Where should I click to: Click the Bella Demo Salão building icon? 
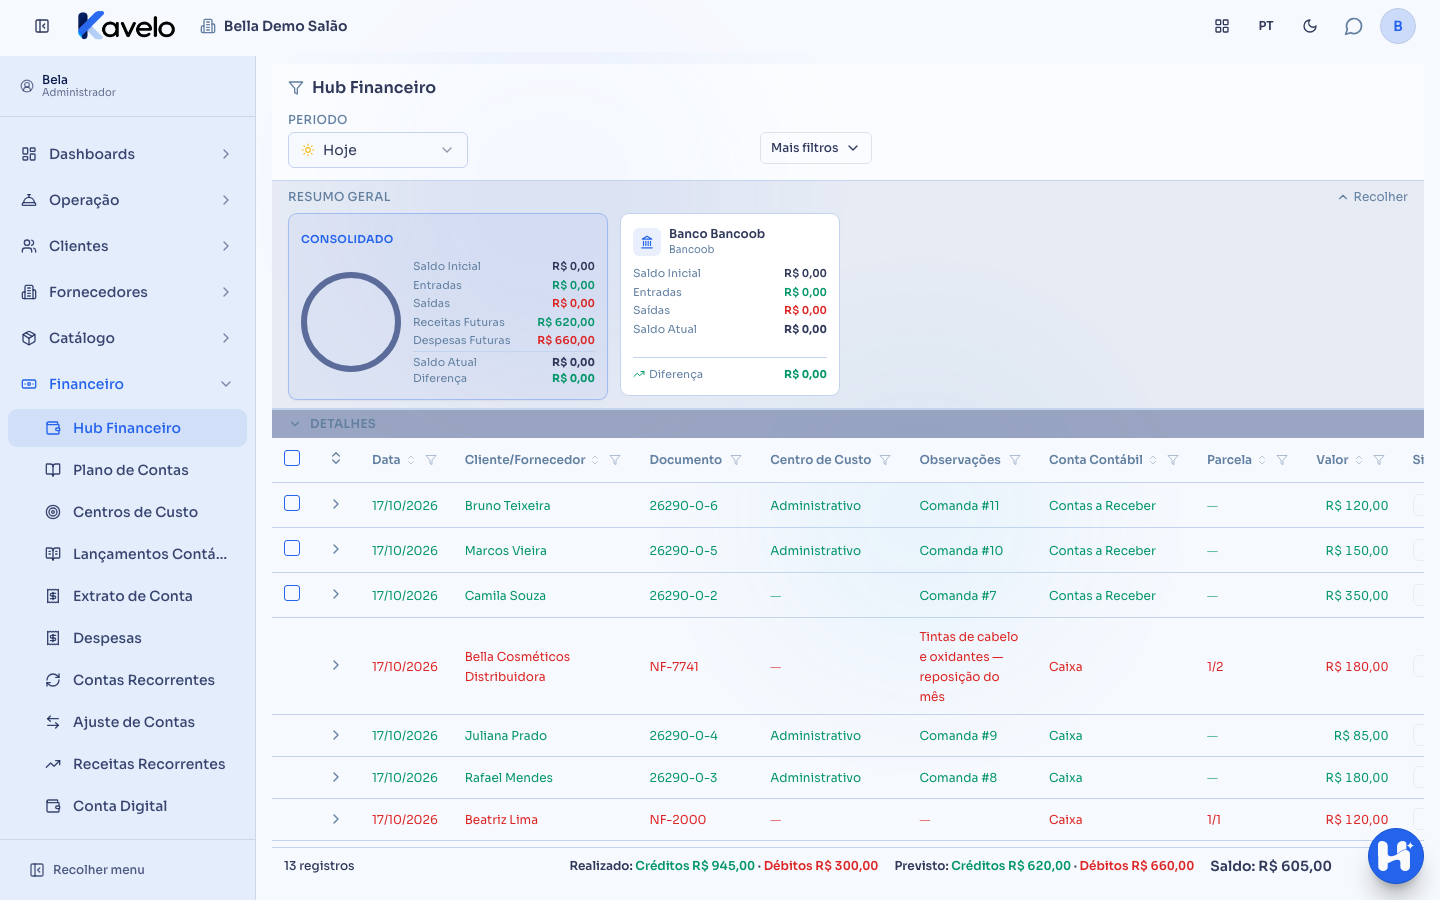208,26
